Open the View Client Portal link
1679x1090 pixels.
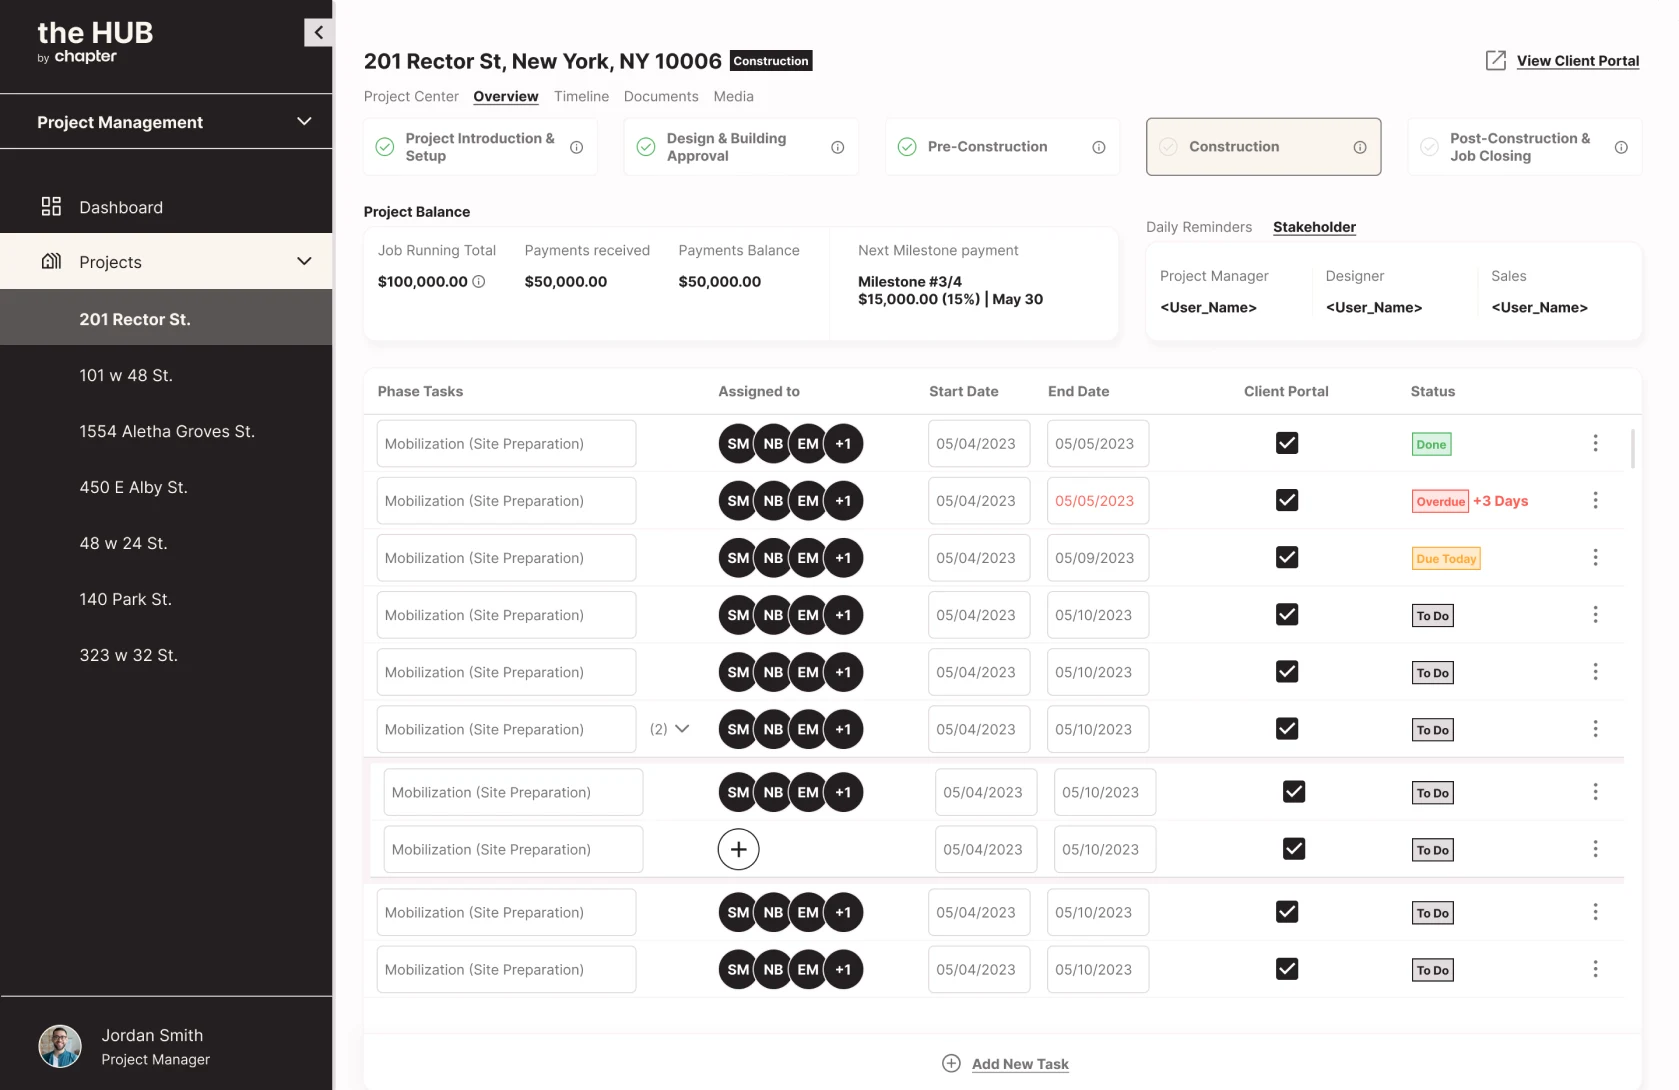[1578, 61]
